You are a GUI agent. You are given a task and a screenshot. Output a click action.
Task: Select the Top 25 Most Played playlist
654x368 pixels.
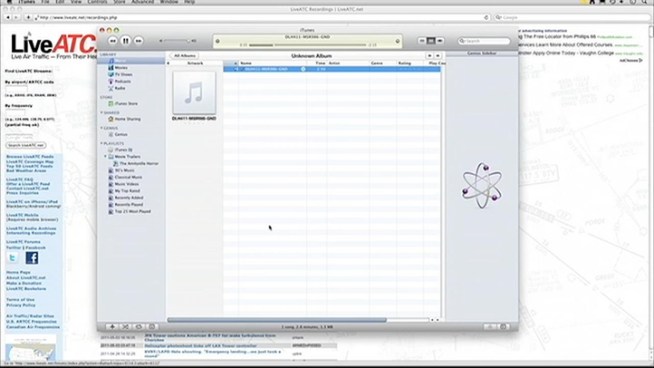pos(132,212)
